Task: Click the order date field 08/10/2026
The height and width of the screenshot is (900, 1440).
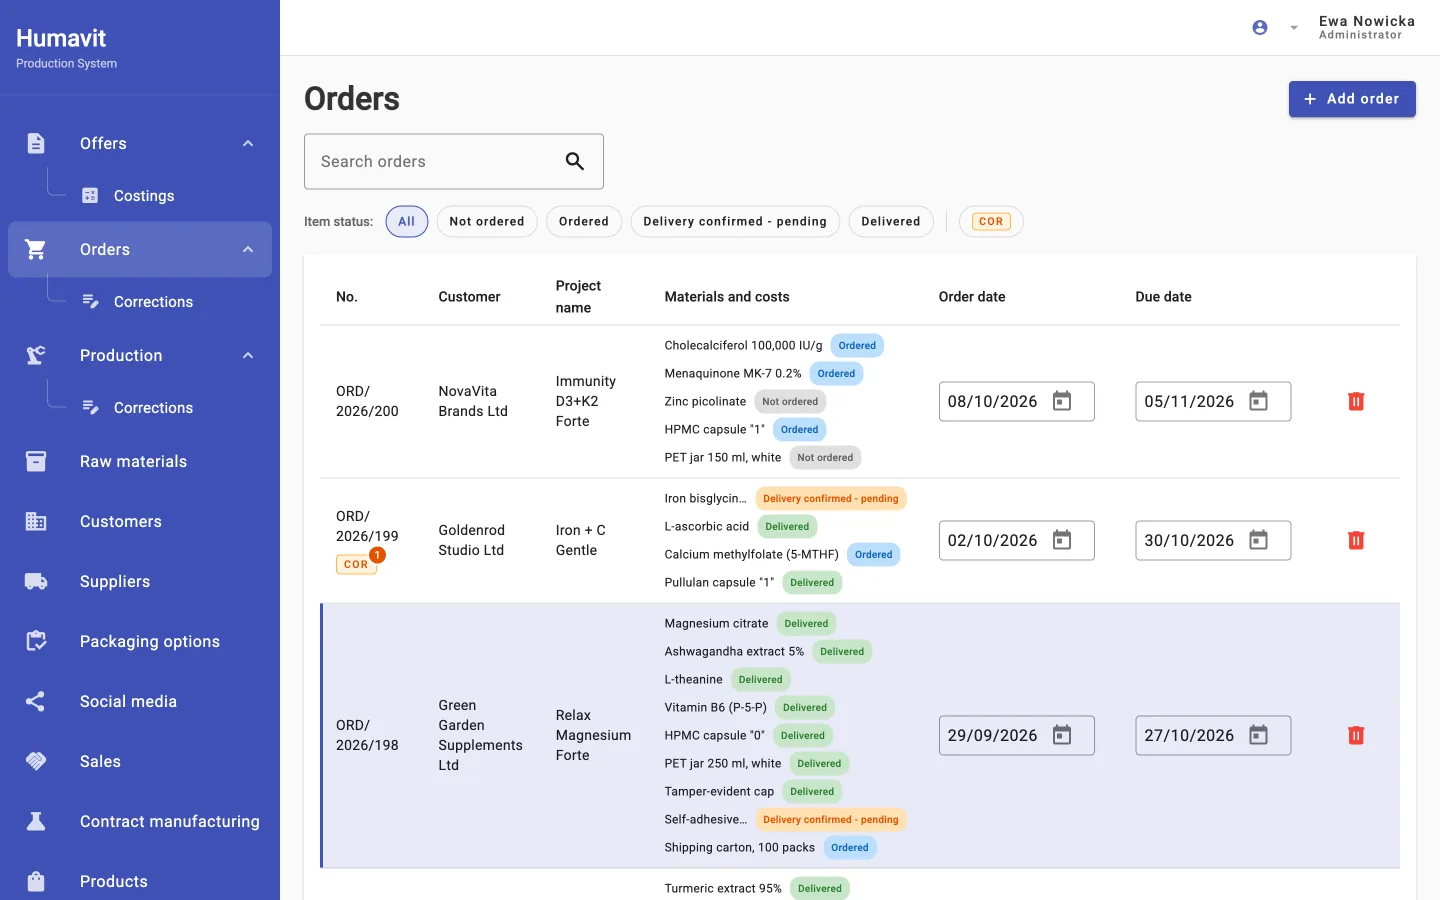Action: 1016,401
